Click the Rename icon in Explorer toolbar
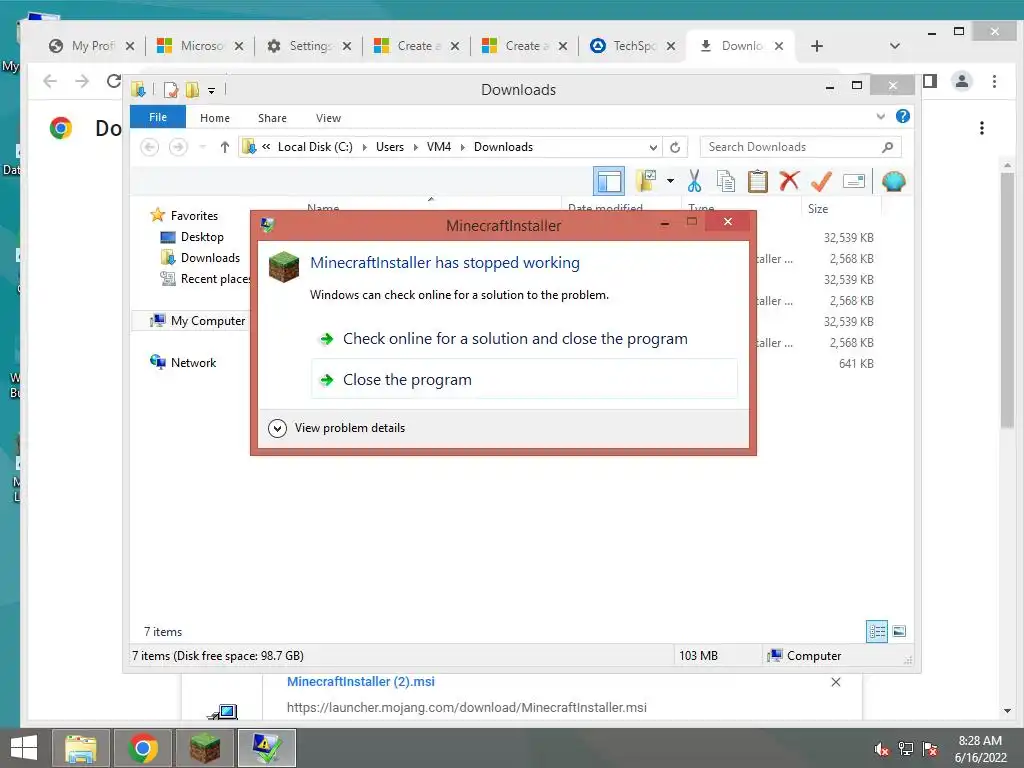The image size is (1024, 768). click(854, 181)
